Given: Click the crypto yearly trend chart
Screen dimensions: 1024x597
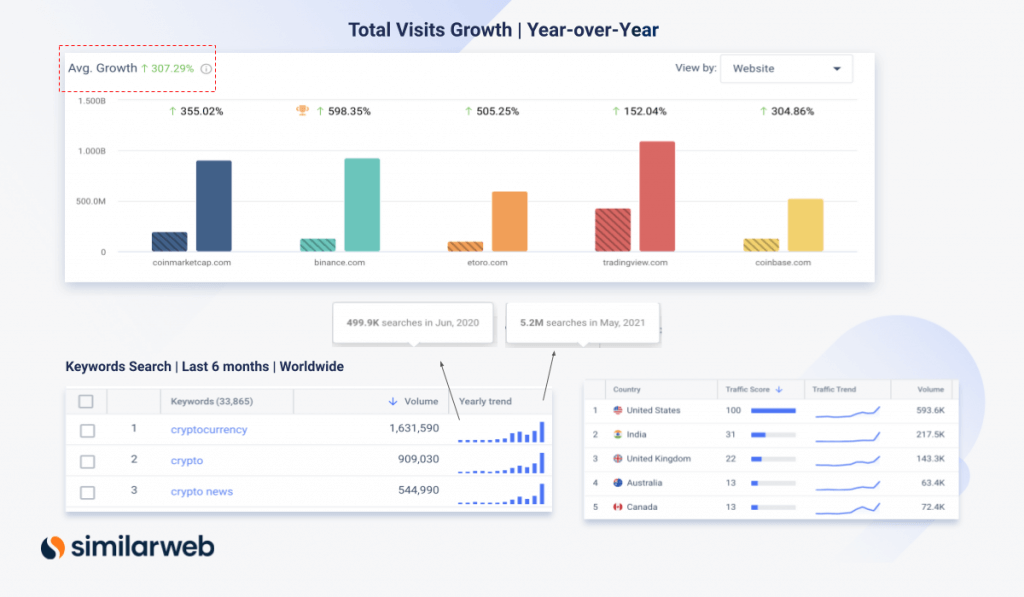Looking at the screenshot, I should (501, 463).
